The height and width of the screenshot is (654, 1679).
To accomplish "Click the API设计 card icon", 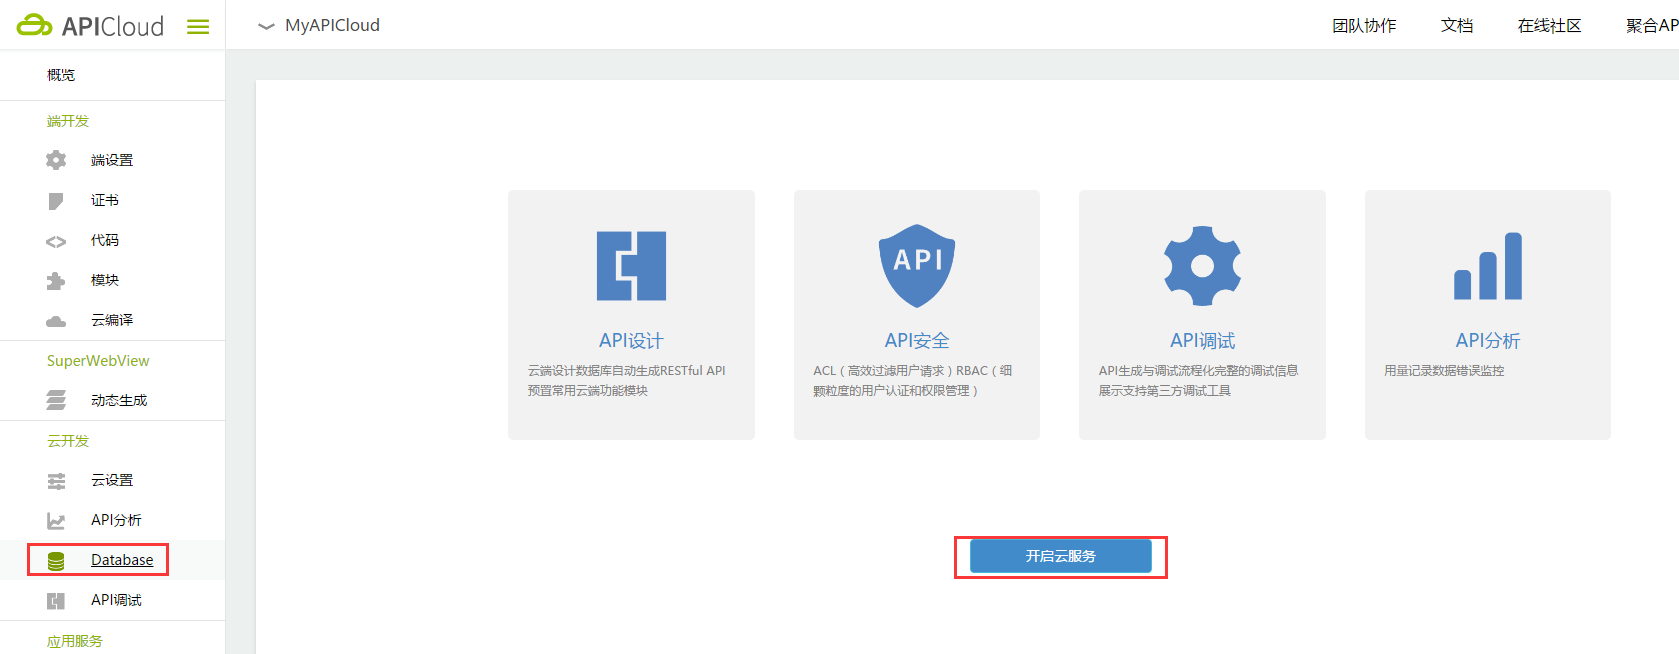I will point(631,266).
